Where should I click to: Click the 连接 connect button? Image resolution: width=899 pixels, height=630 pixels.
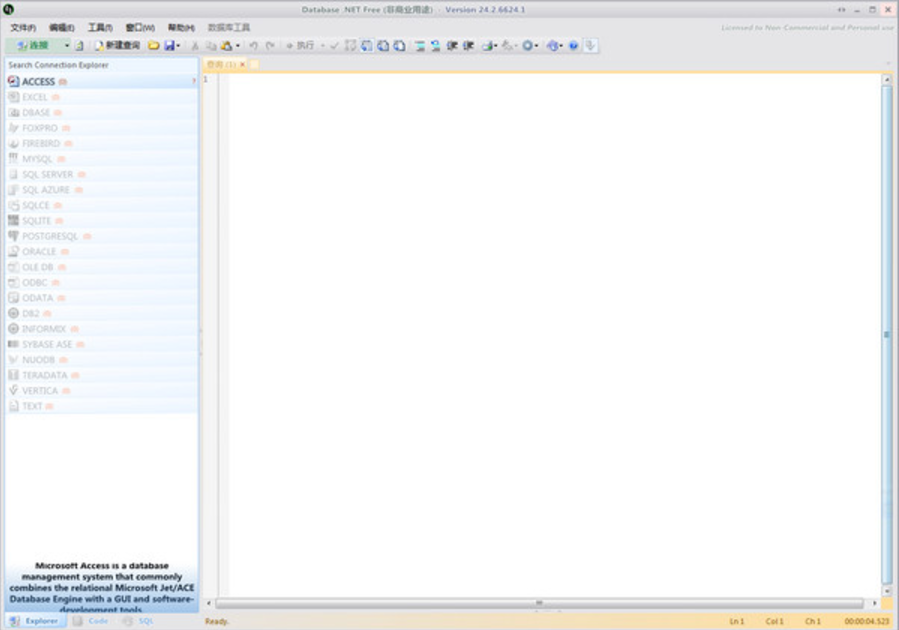33,45
